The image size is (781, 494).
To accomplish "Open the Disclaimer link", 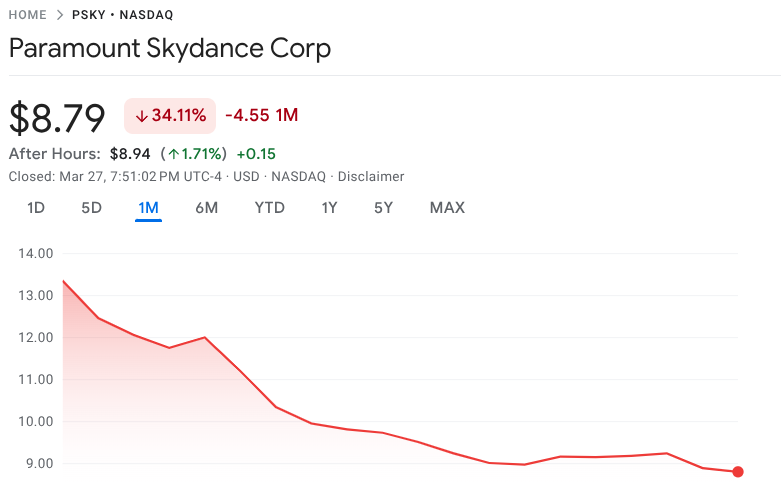I will click(x=371, y=177).
